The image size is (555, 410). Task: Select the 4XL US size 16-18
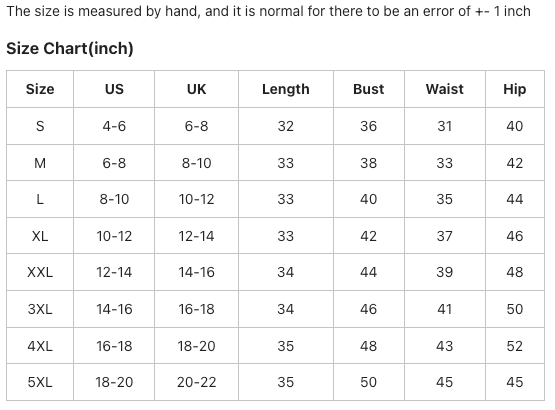click(x=114, y=346)
